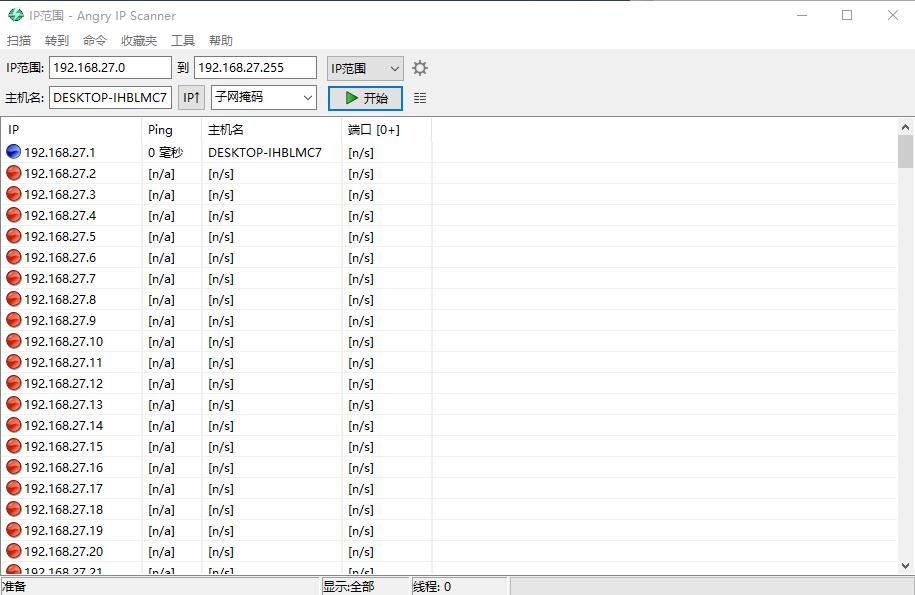Viewport: 915px width, 595px height.
Task: Click the red status icon of 192.168.27.2
Action: pyautogui.click(x=12, y=173)
